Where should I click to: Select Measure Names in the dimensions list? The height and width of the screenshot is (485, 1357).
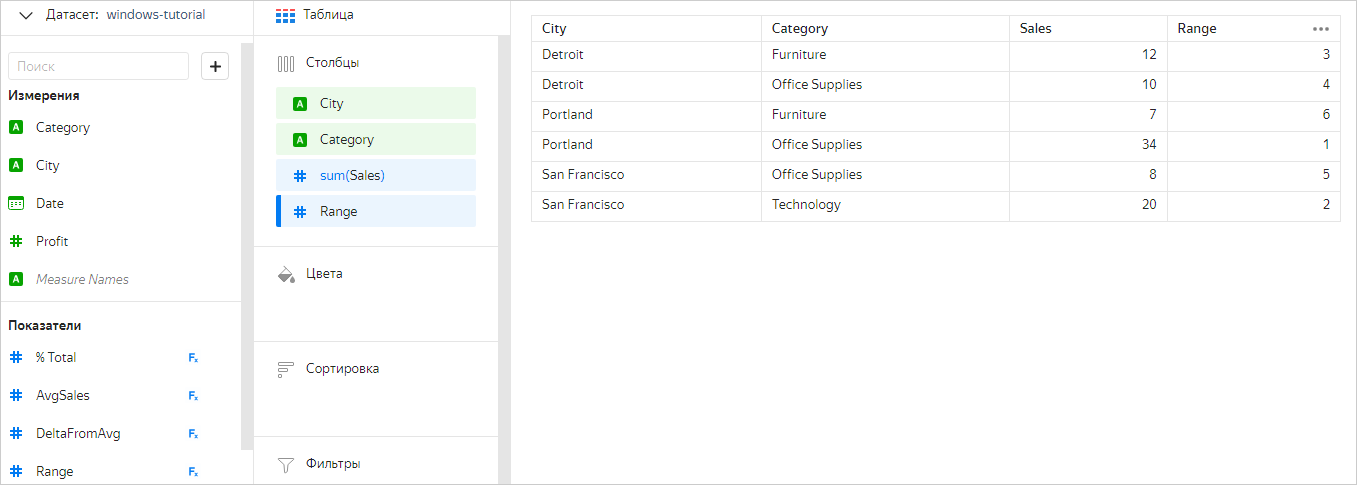[82, 280]
